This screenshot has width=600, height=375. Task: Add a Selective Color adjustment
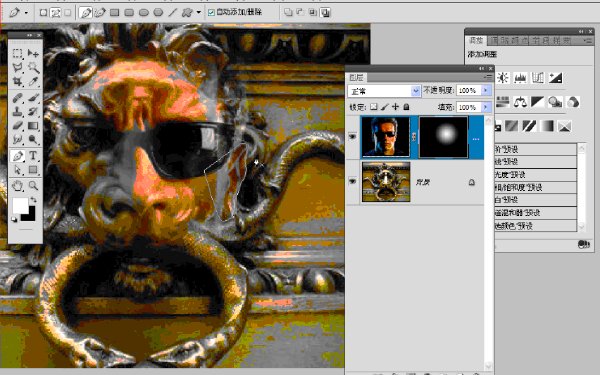(x=564, y=126)
